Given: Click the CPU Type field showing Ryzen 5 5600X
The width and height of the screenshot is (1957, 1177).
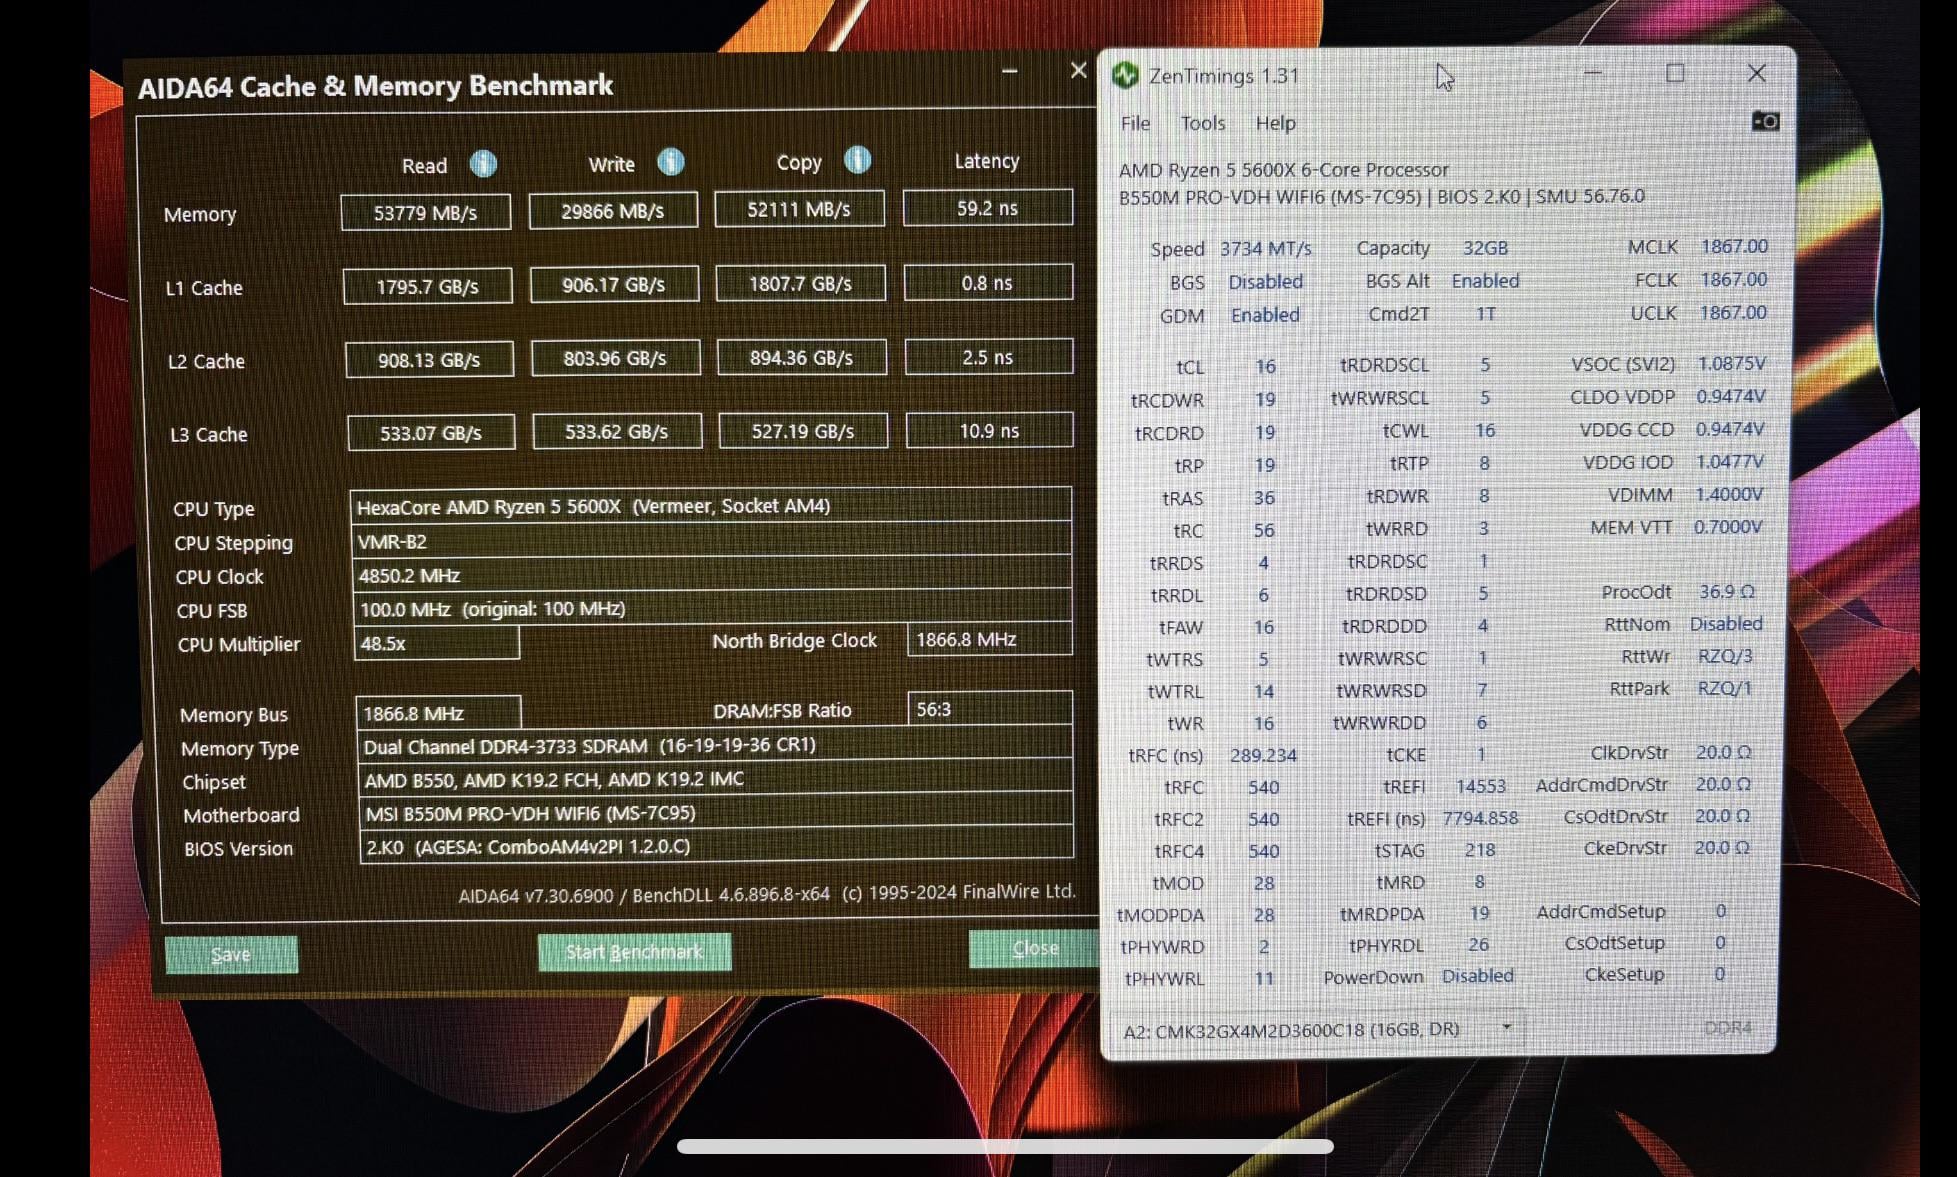Looking at the screenshot, I should pos(711,506).
